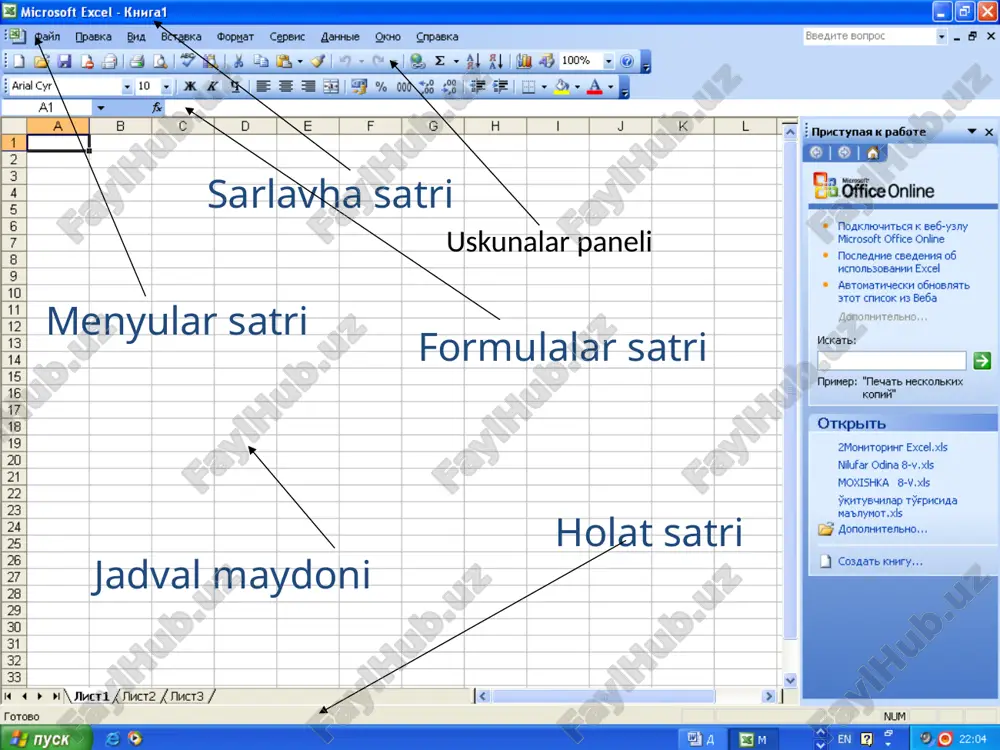Insert hyperlink globe icon

tap(418, 61)
